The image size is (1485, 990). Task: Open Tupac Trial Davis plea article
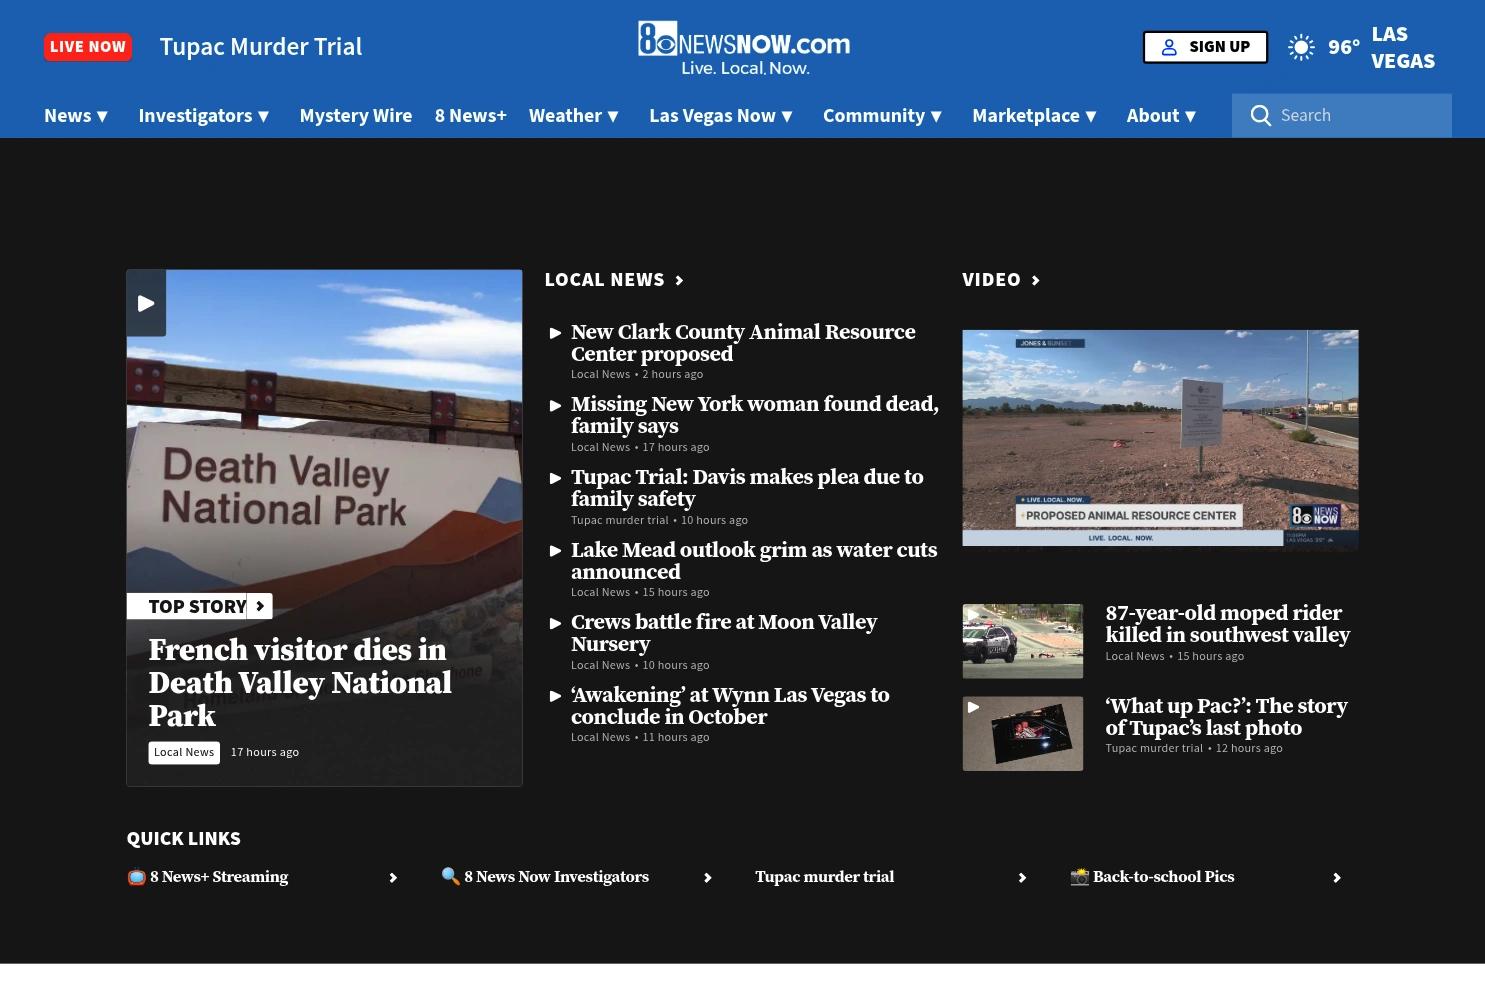pyautogui.click(x=747, y=488)
